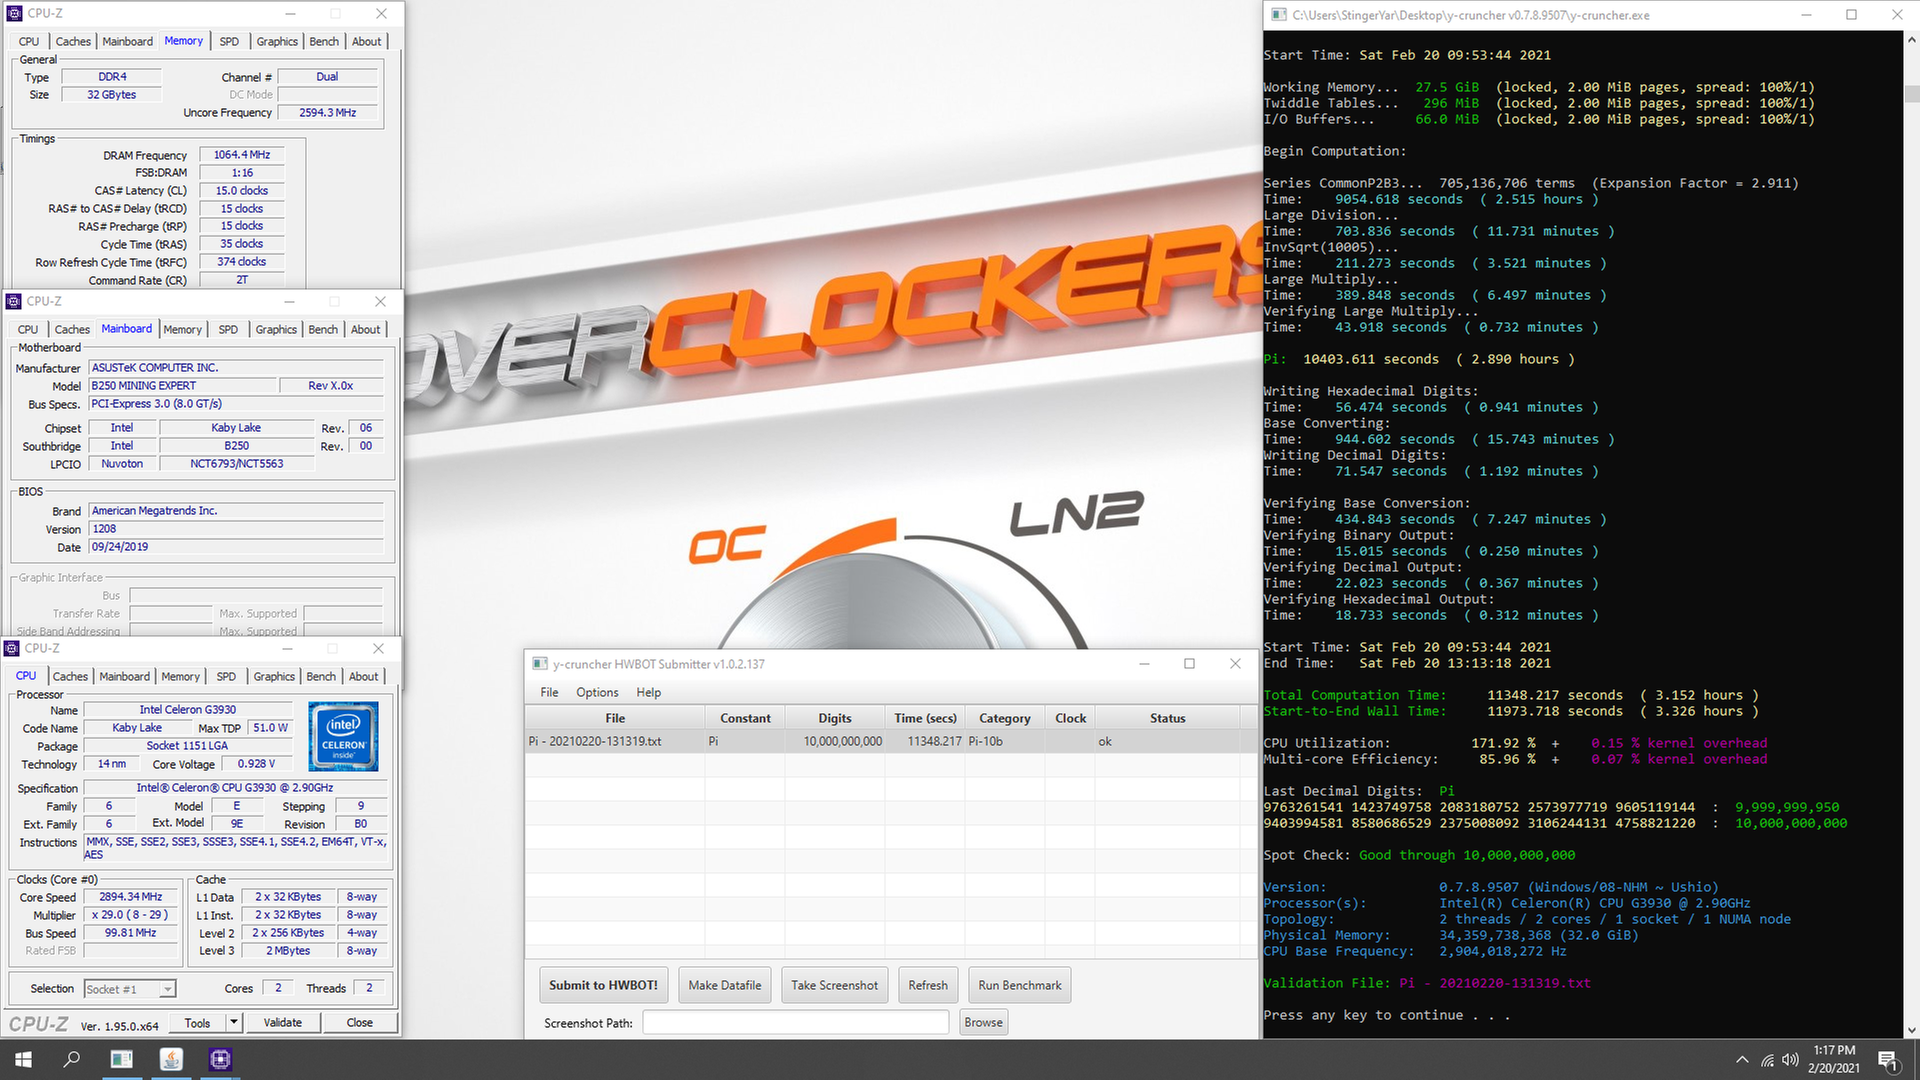Open taskbar search magnifier
The height and width of the screenshot is (1080, 1920).
pos(72,1059)
